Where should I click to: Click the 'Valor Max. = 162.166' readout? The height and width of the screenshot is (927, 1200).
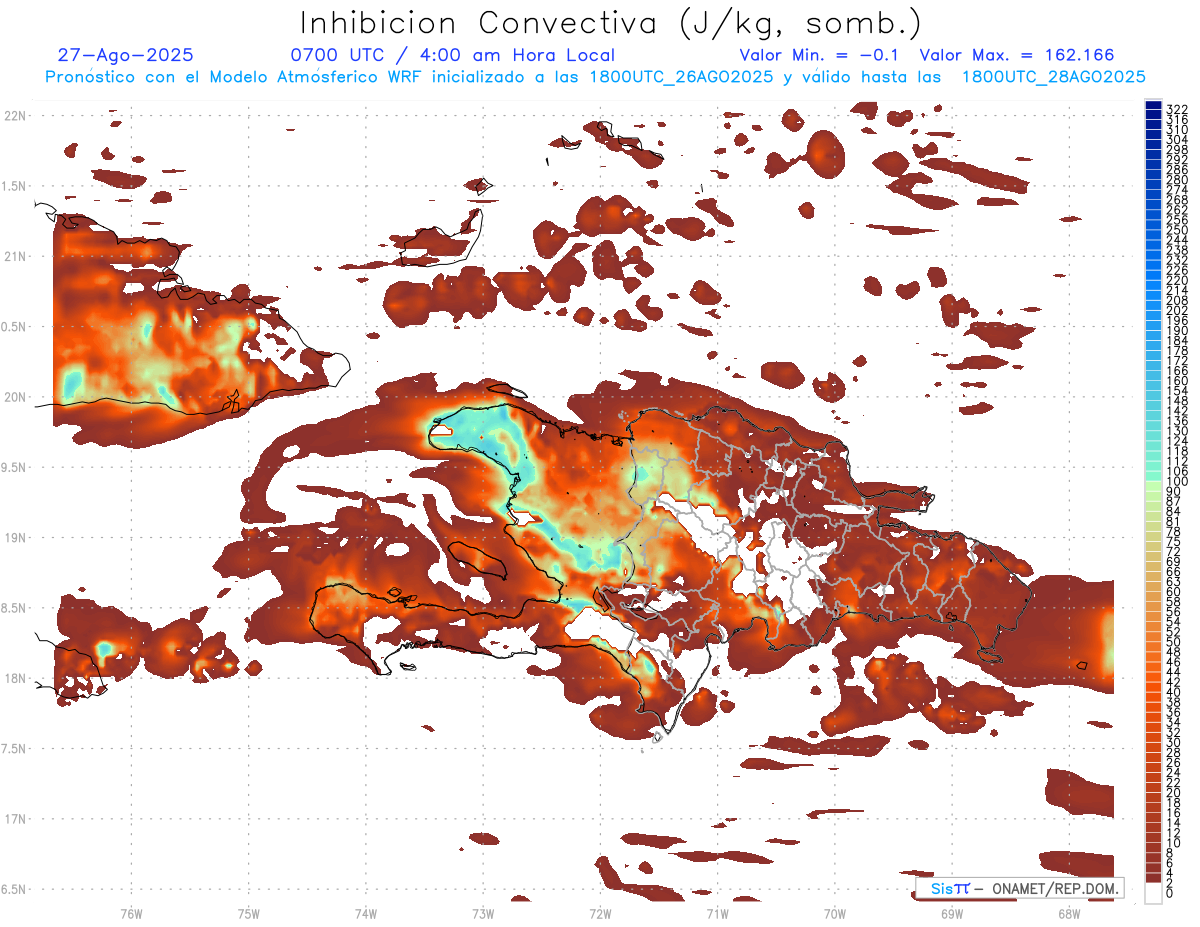(1017, 56)
